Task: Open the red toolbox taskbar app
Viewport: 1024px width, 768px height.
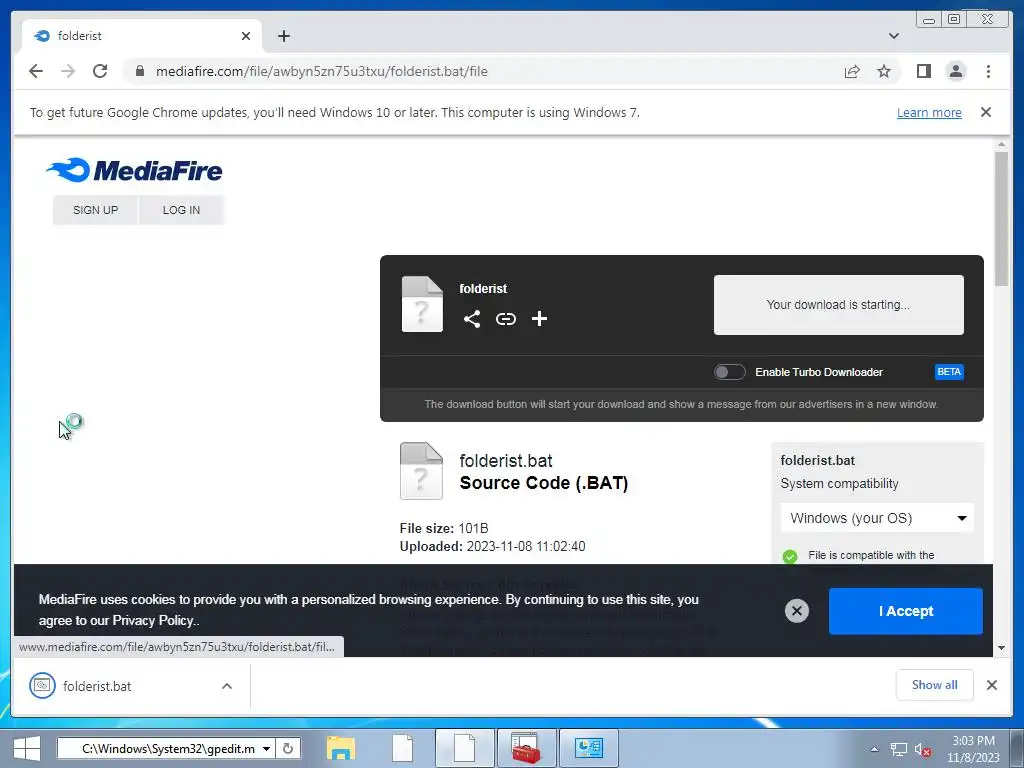Action: point(526,748)
